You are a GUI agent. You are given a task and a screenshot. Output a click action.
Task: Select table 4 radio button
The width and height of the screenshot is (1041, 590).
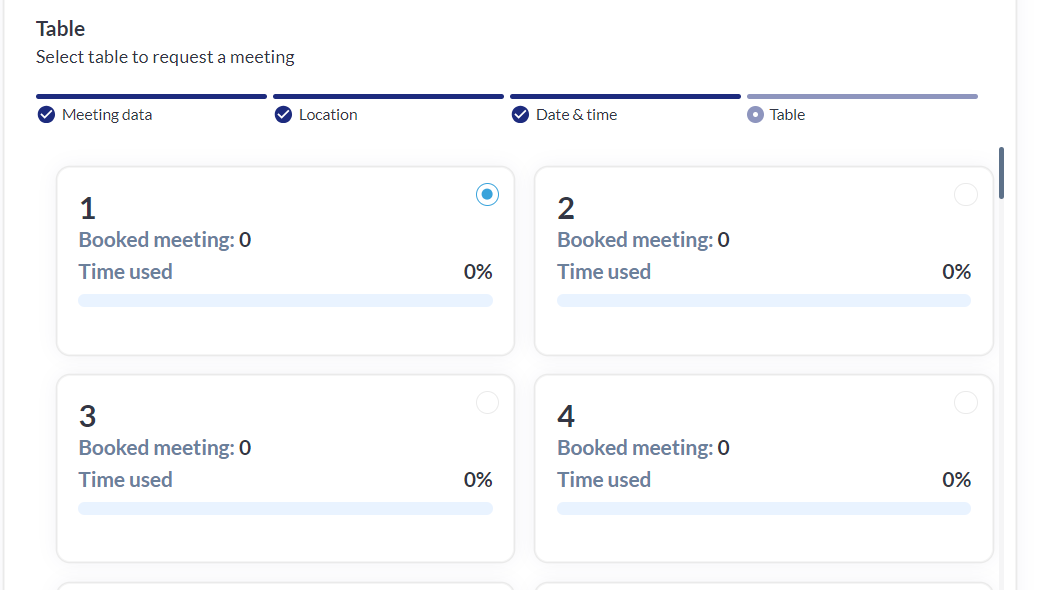(966, 403)
